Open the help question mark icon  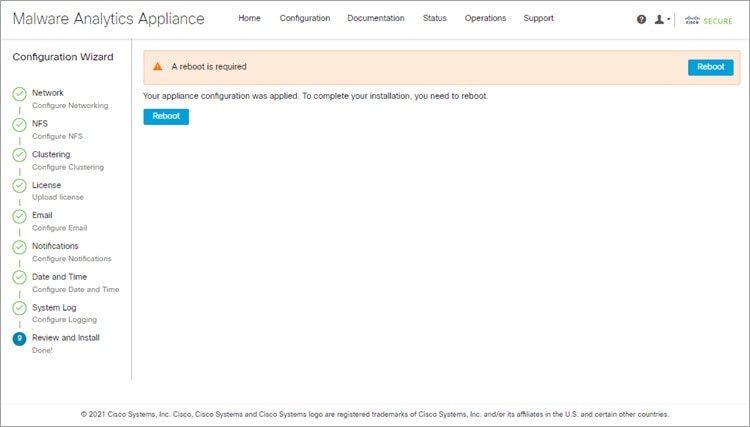point(641,20)
